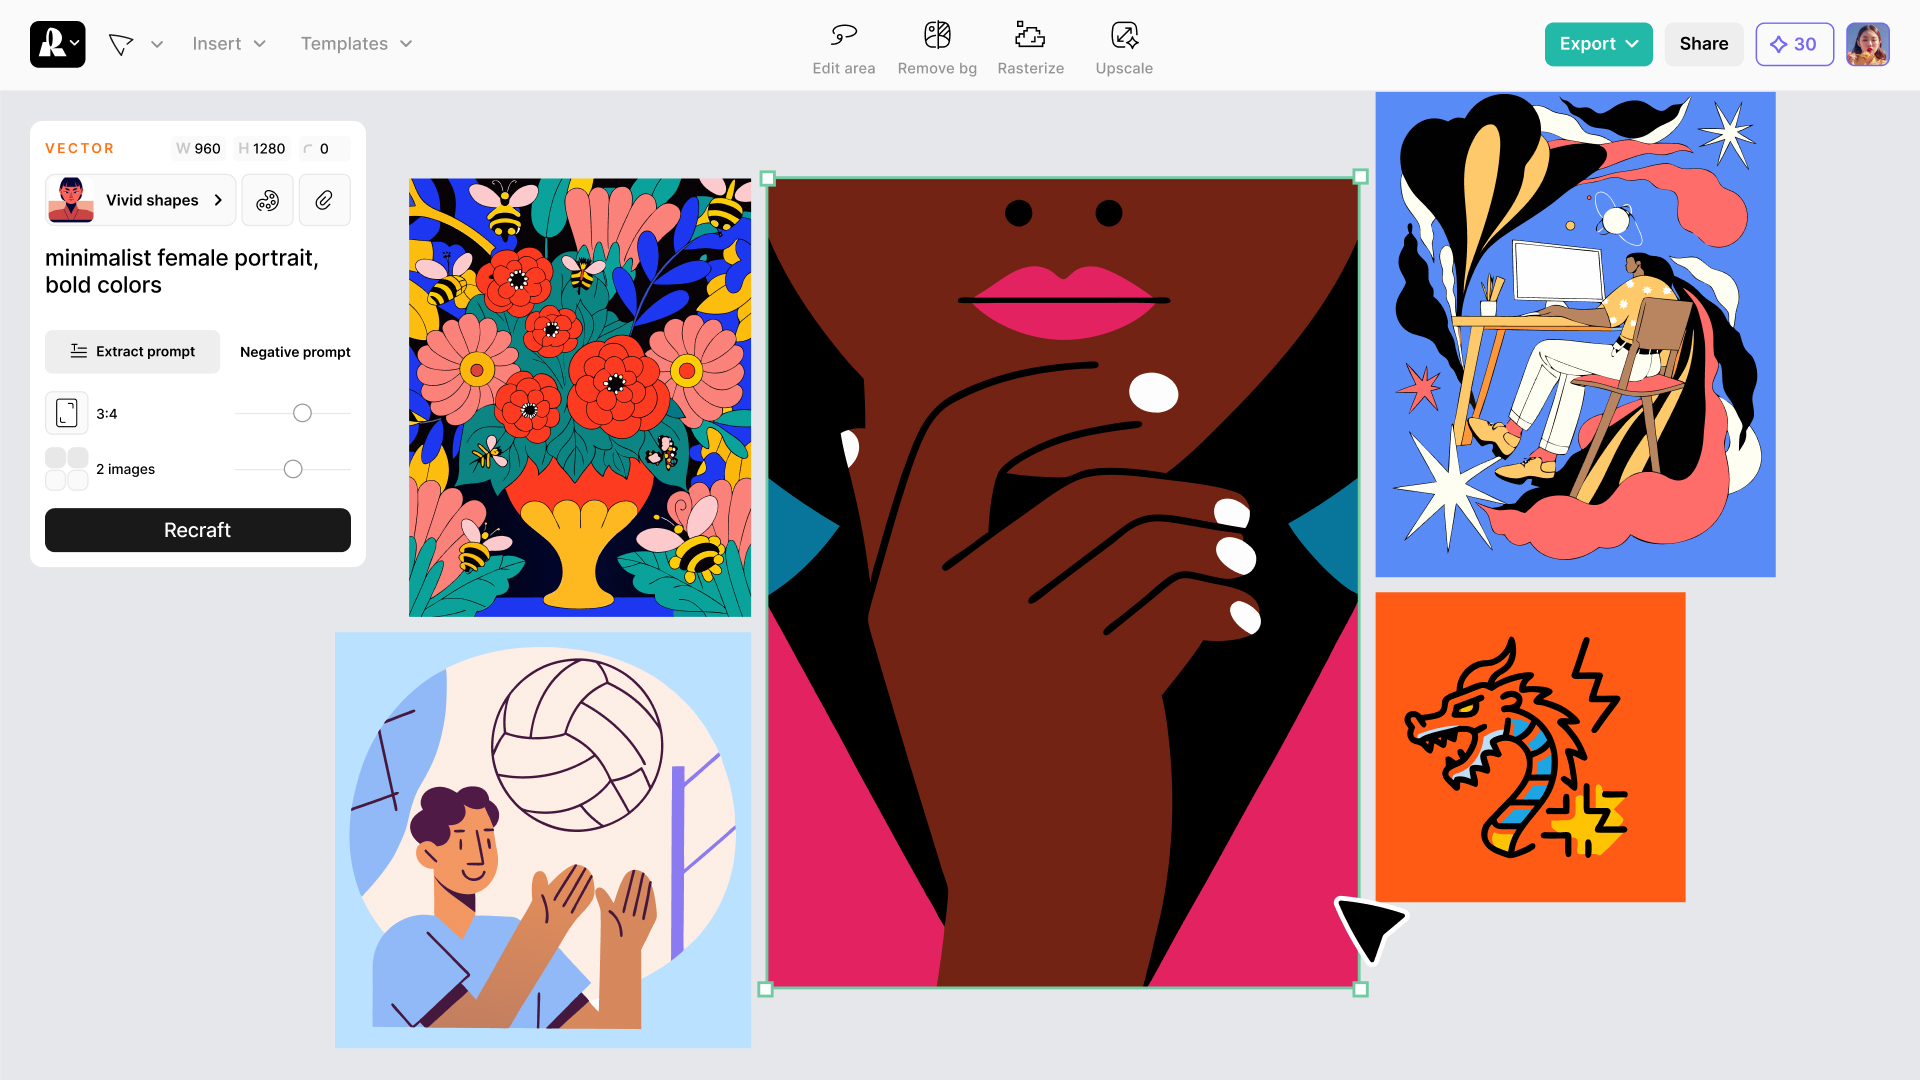The image size is (1920, 1080).
Task: Open the Vivid shapes style selector
Action: 141,200
